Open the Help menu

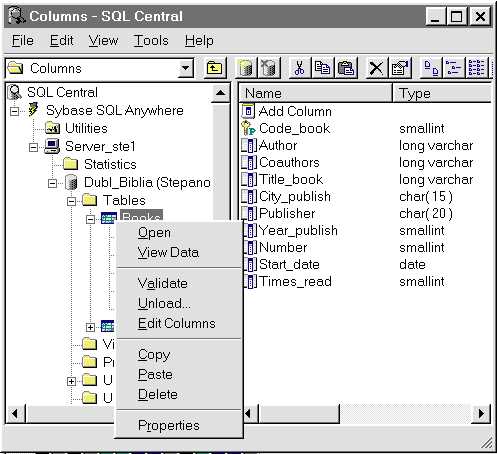(199, 41)
